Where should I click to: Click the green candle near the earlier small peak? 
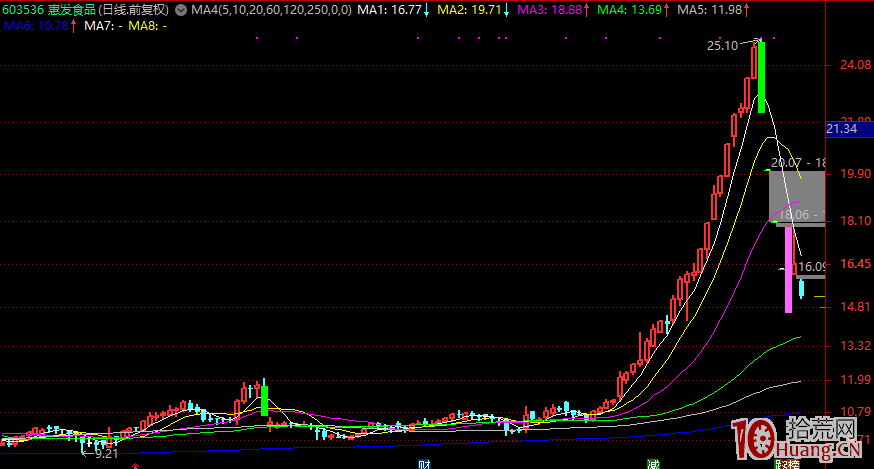click(x=264, y=400)
